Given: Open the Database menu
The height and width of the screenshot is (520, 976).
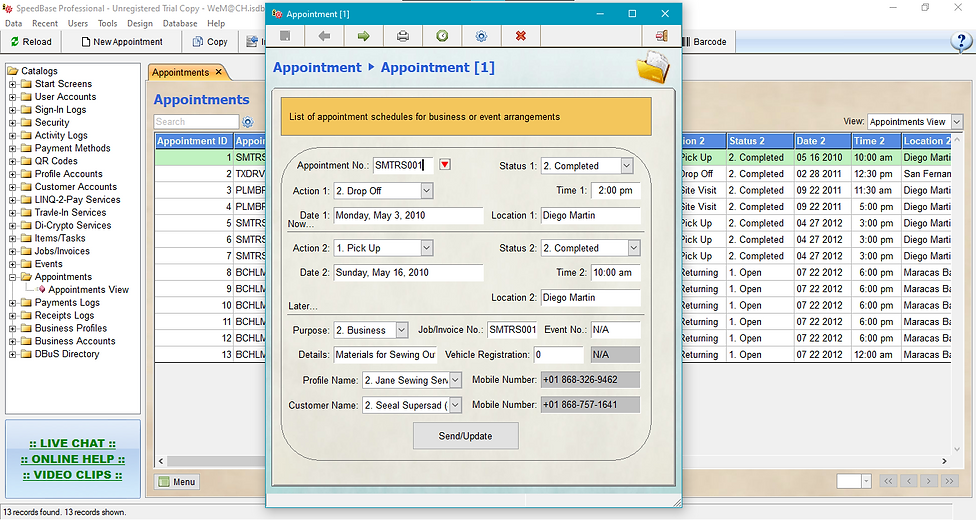Looking at the screenshot, I should point(180,23).
